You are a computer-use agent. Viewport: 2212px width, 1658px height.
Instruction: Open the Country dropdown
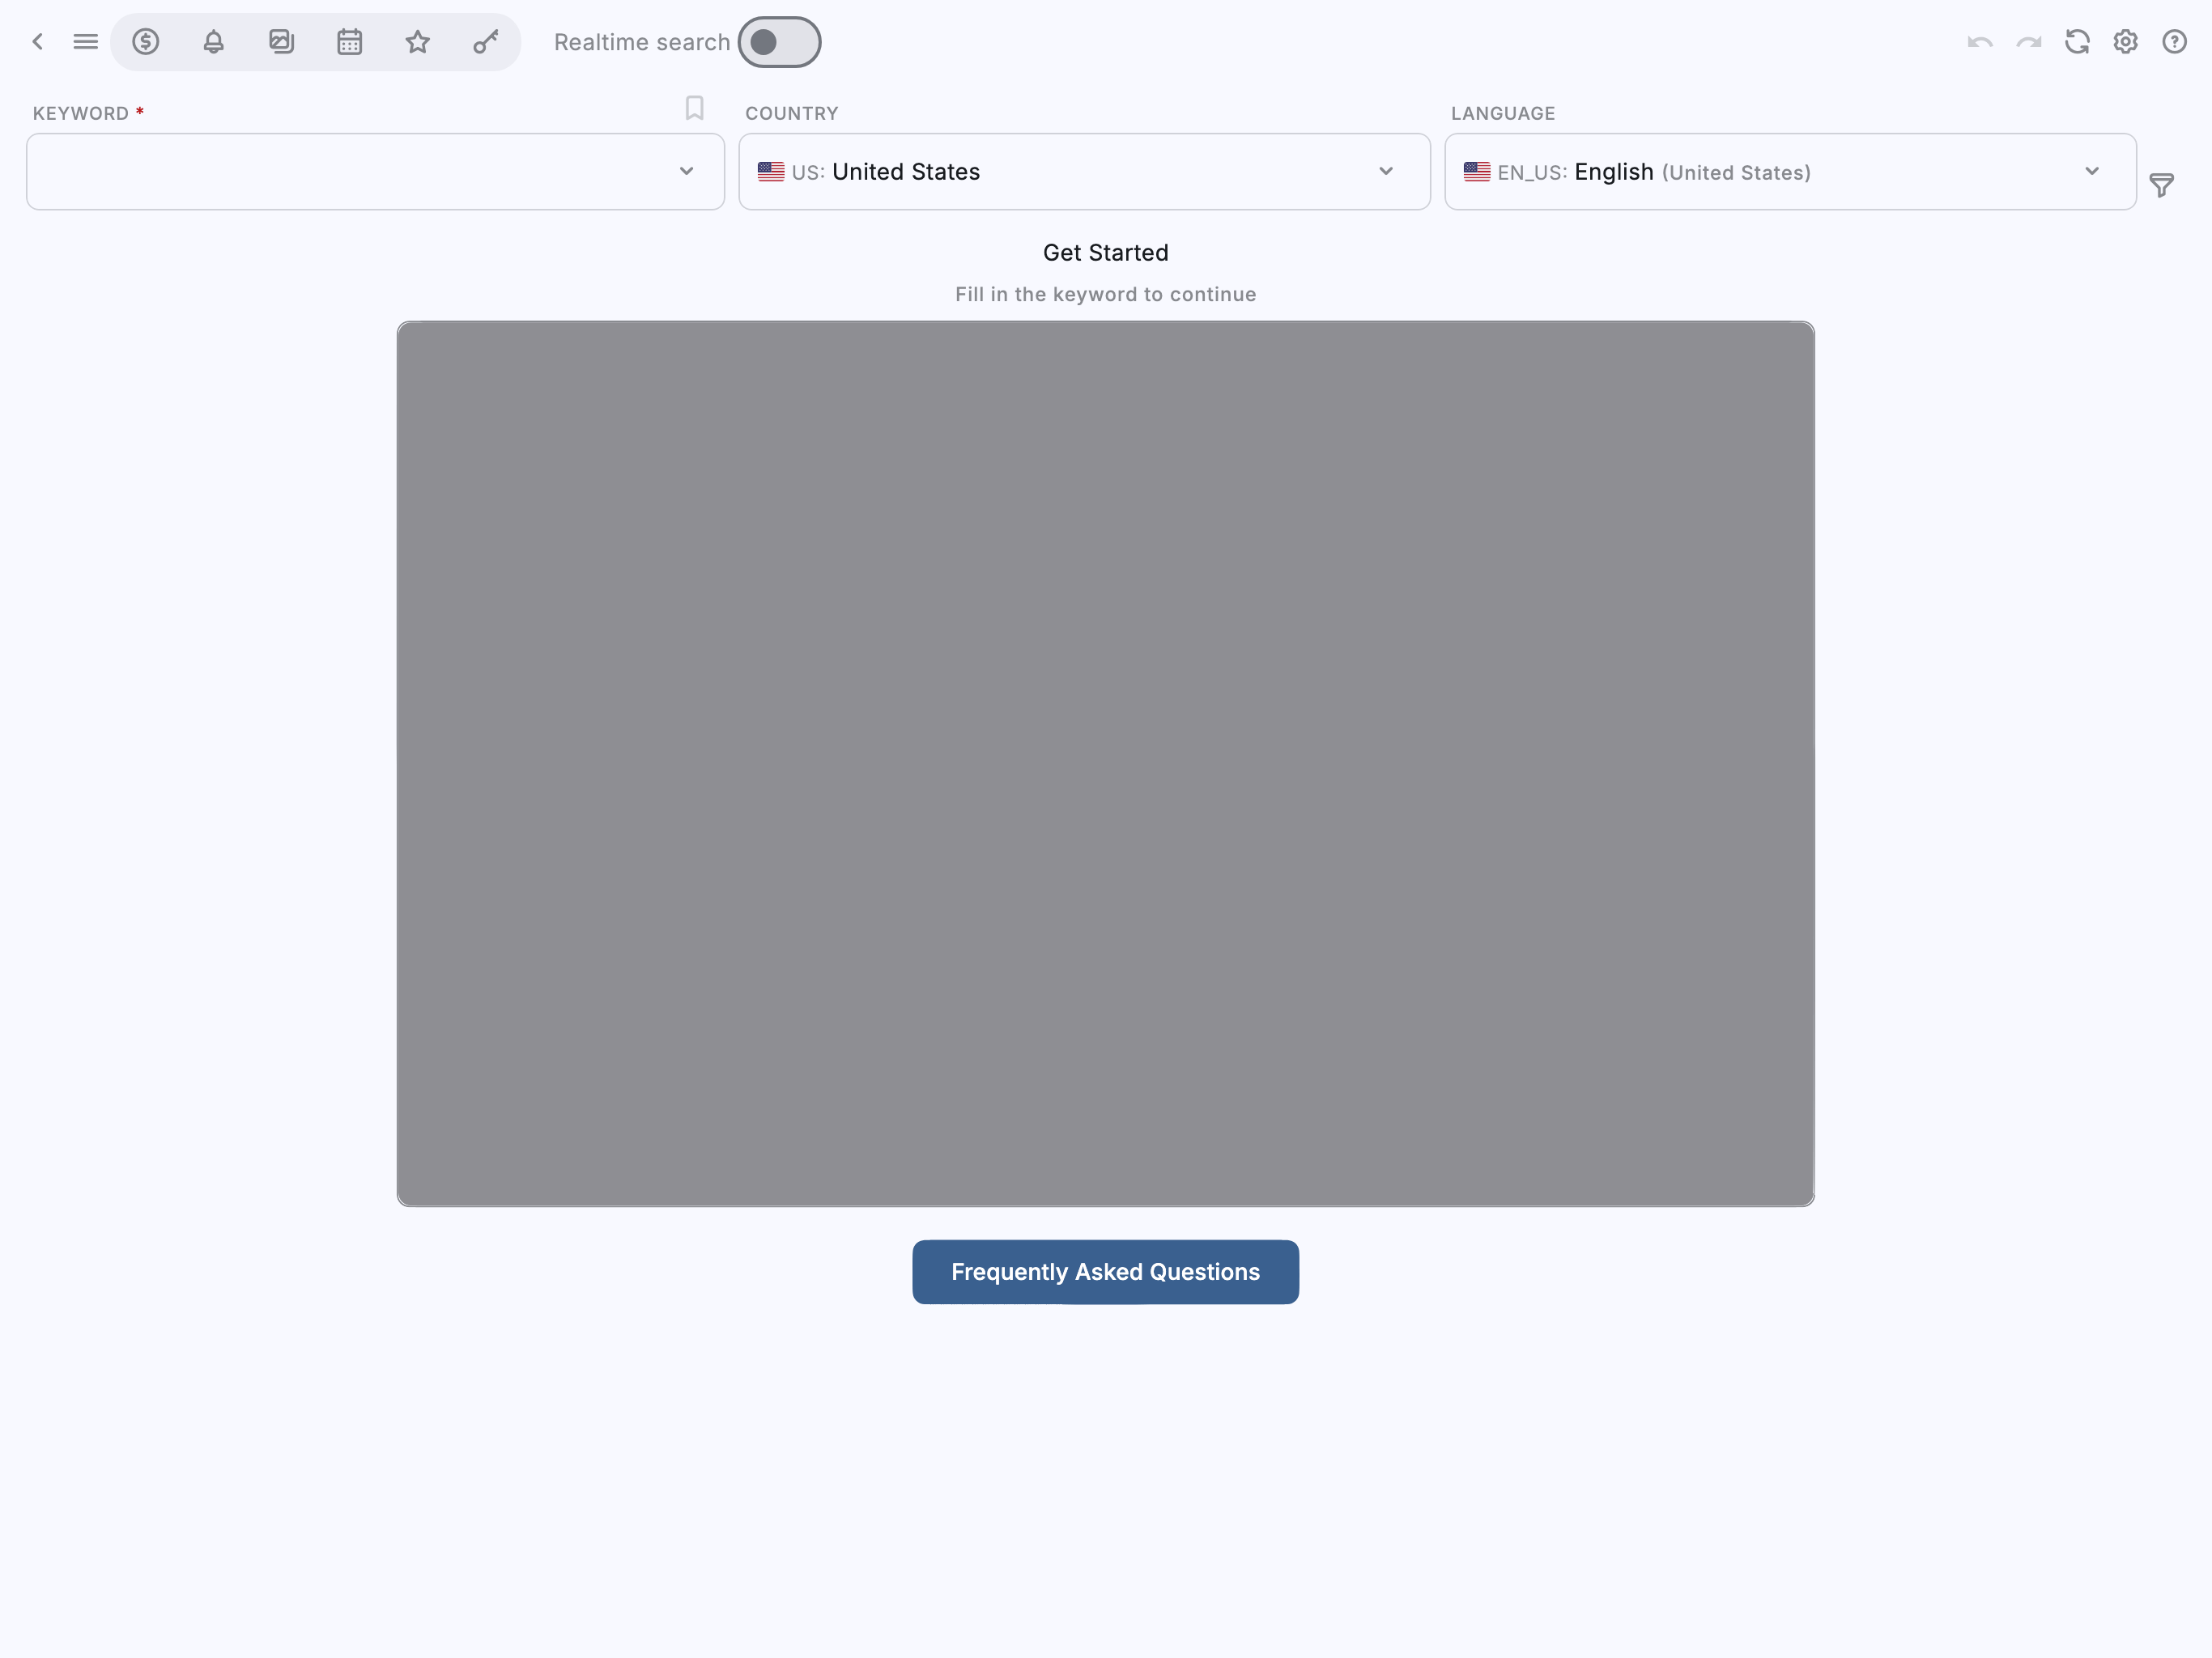(1084, 172)
